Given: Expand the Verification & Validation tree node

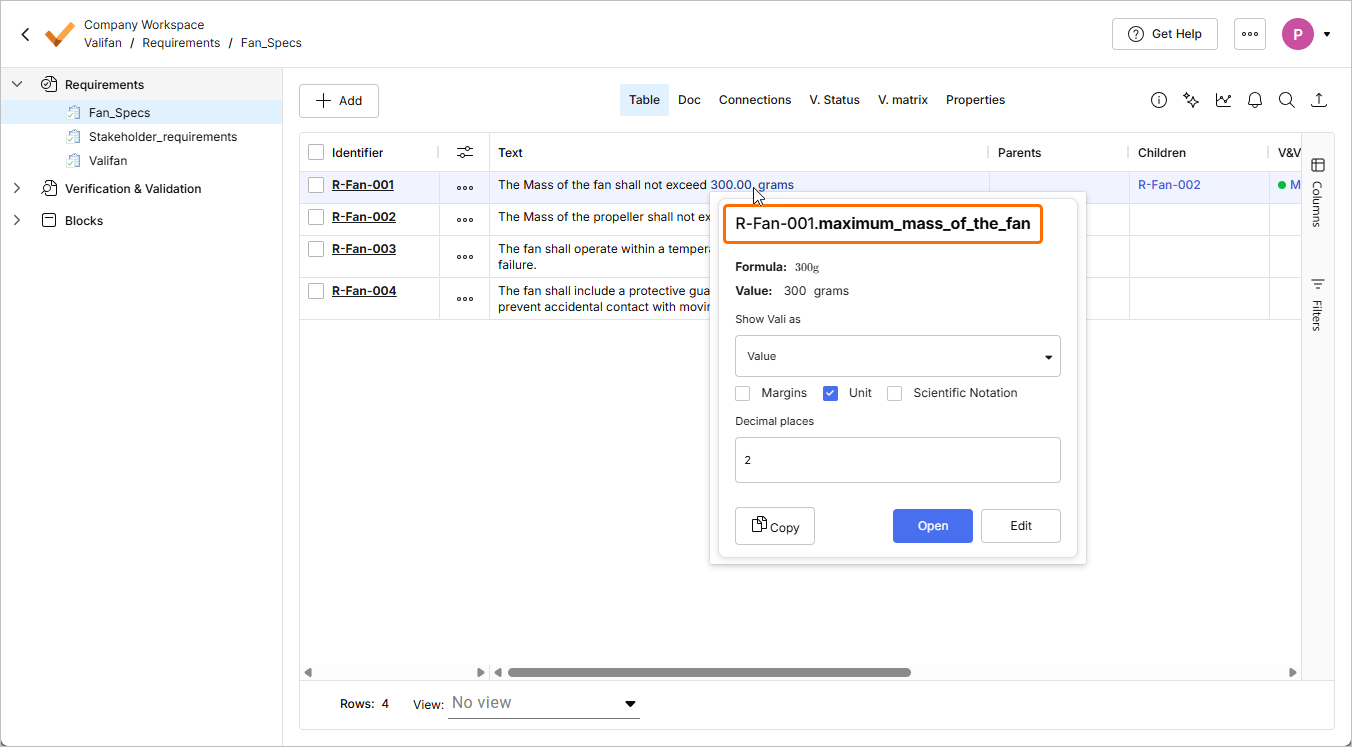Looking at the screenshot, I should pyautogui.click(x=17, y=188).
